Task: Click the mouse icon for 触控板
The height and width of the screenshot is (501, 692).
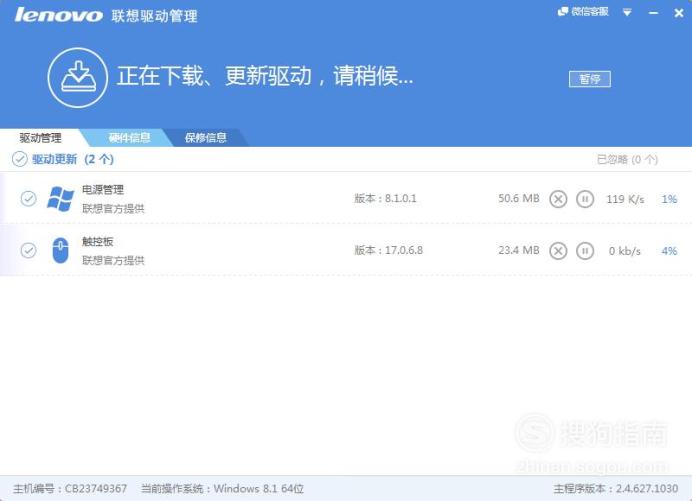Action: click(x=60, y=250)
